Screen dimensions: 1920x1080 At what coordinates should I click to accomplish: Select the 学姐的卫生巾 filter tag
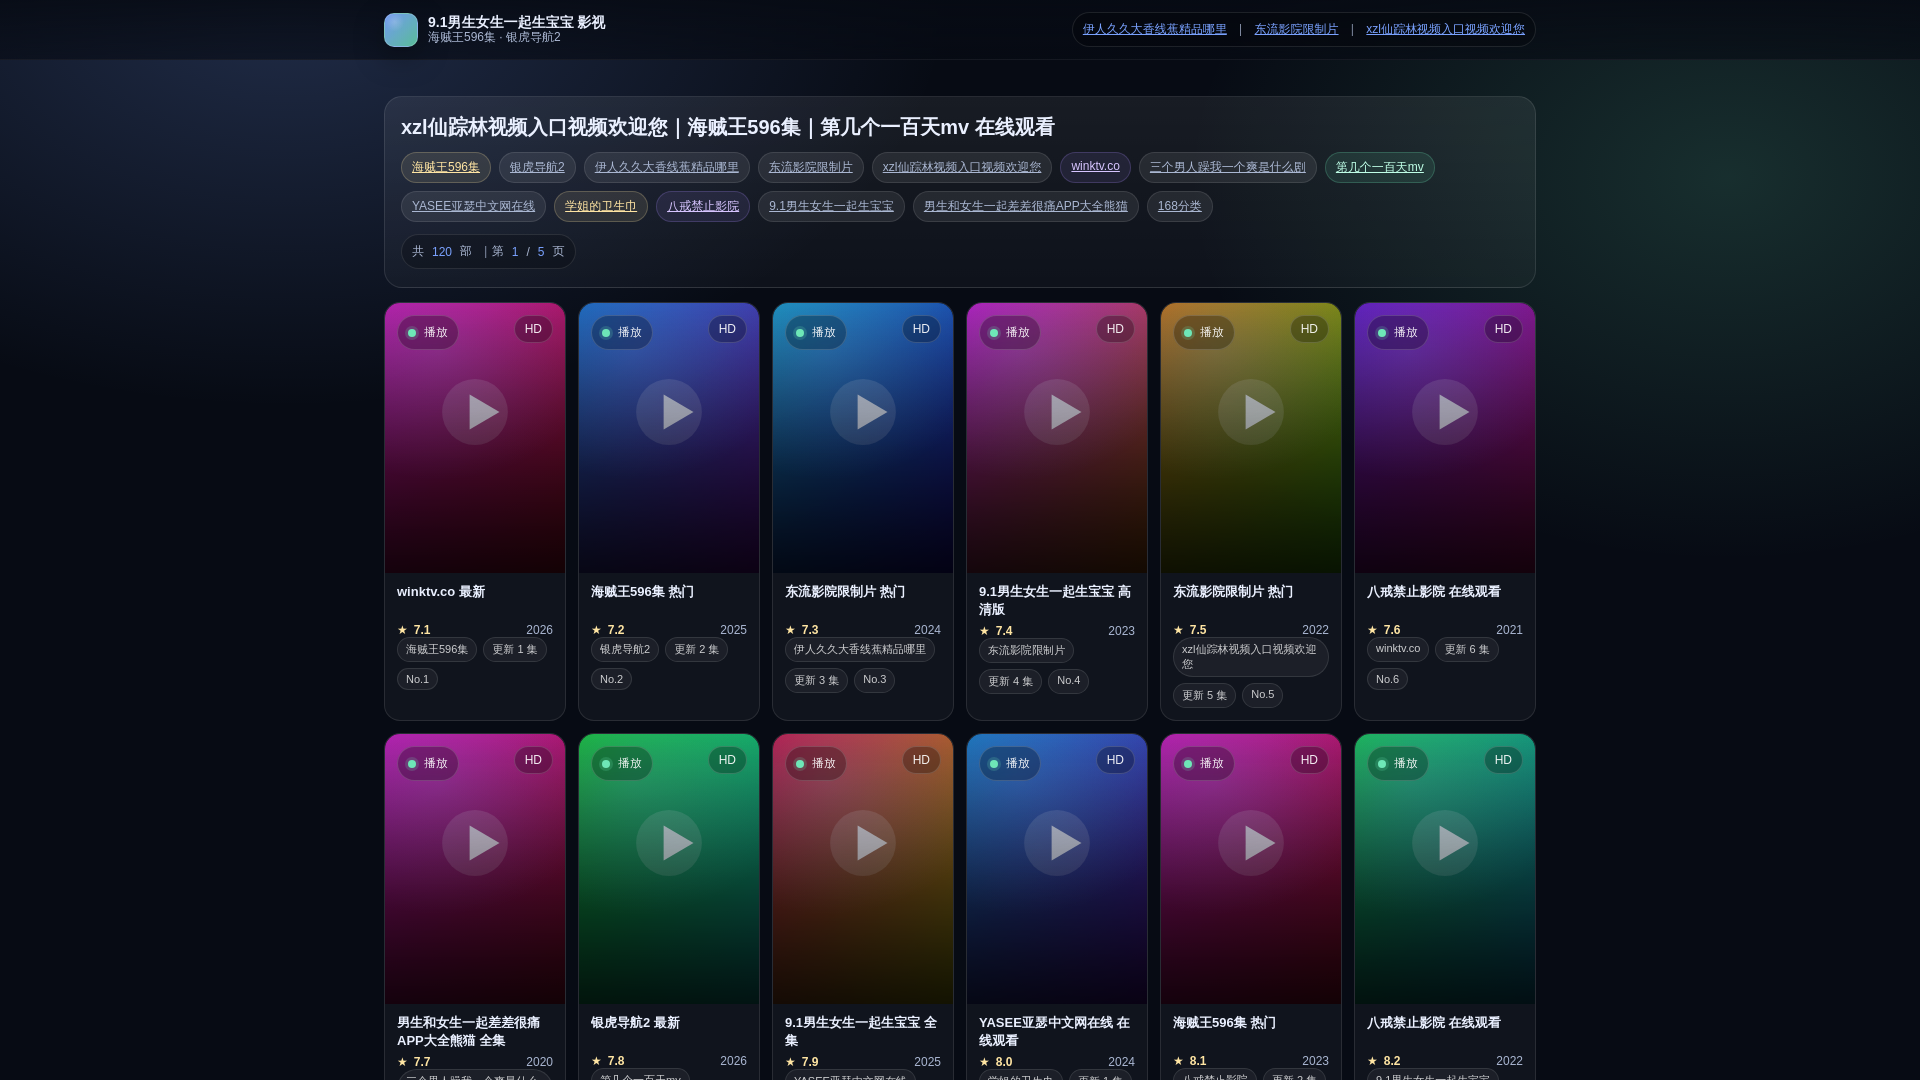(x=601, y=207)
